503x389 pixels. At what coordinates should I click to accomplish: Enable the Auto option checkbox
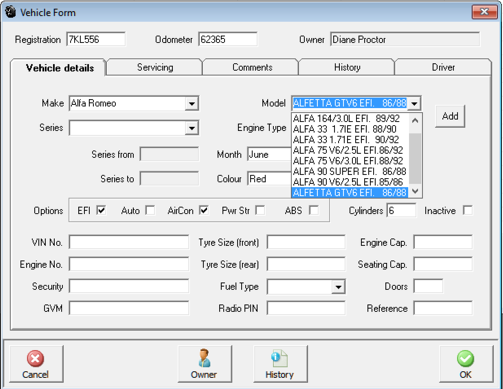tap(150, 210)
